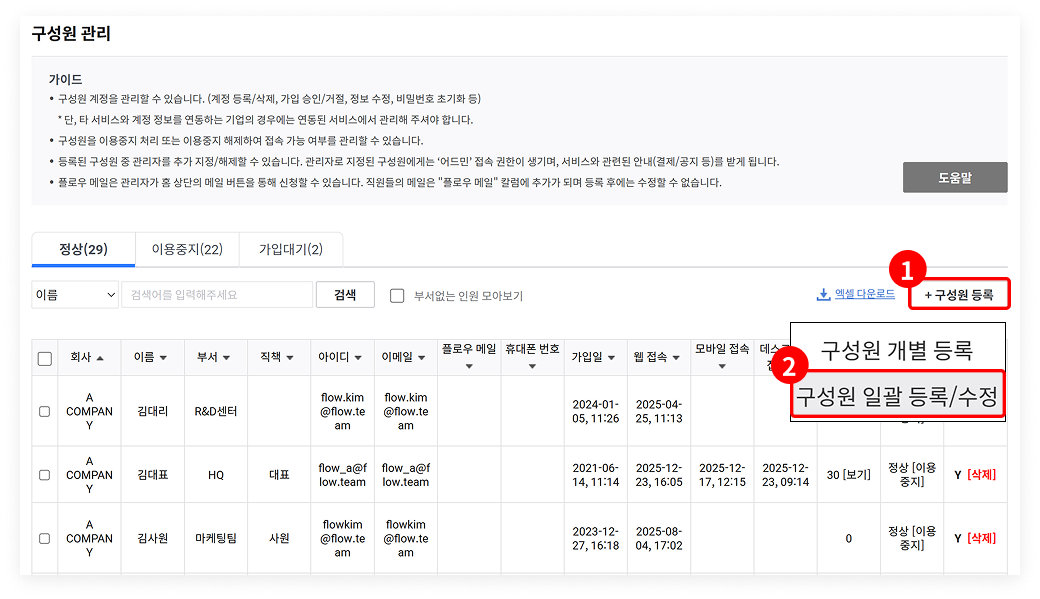Click the search keyword input field

(217, 295)
